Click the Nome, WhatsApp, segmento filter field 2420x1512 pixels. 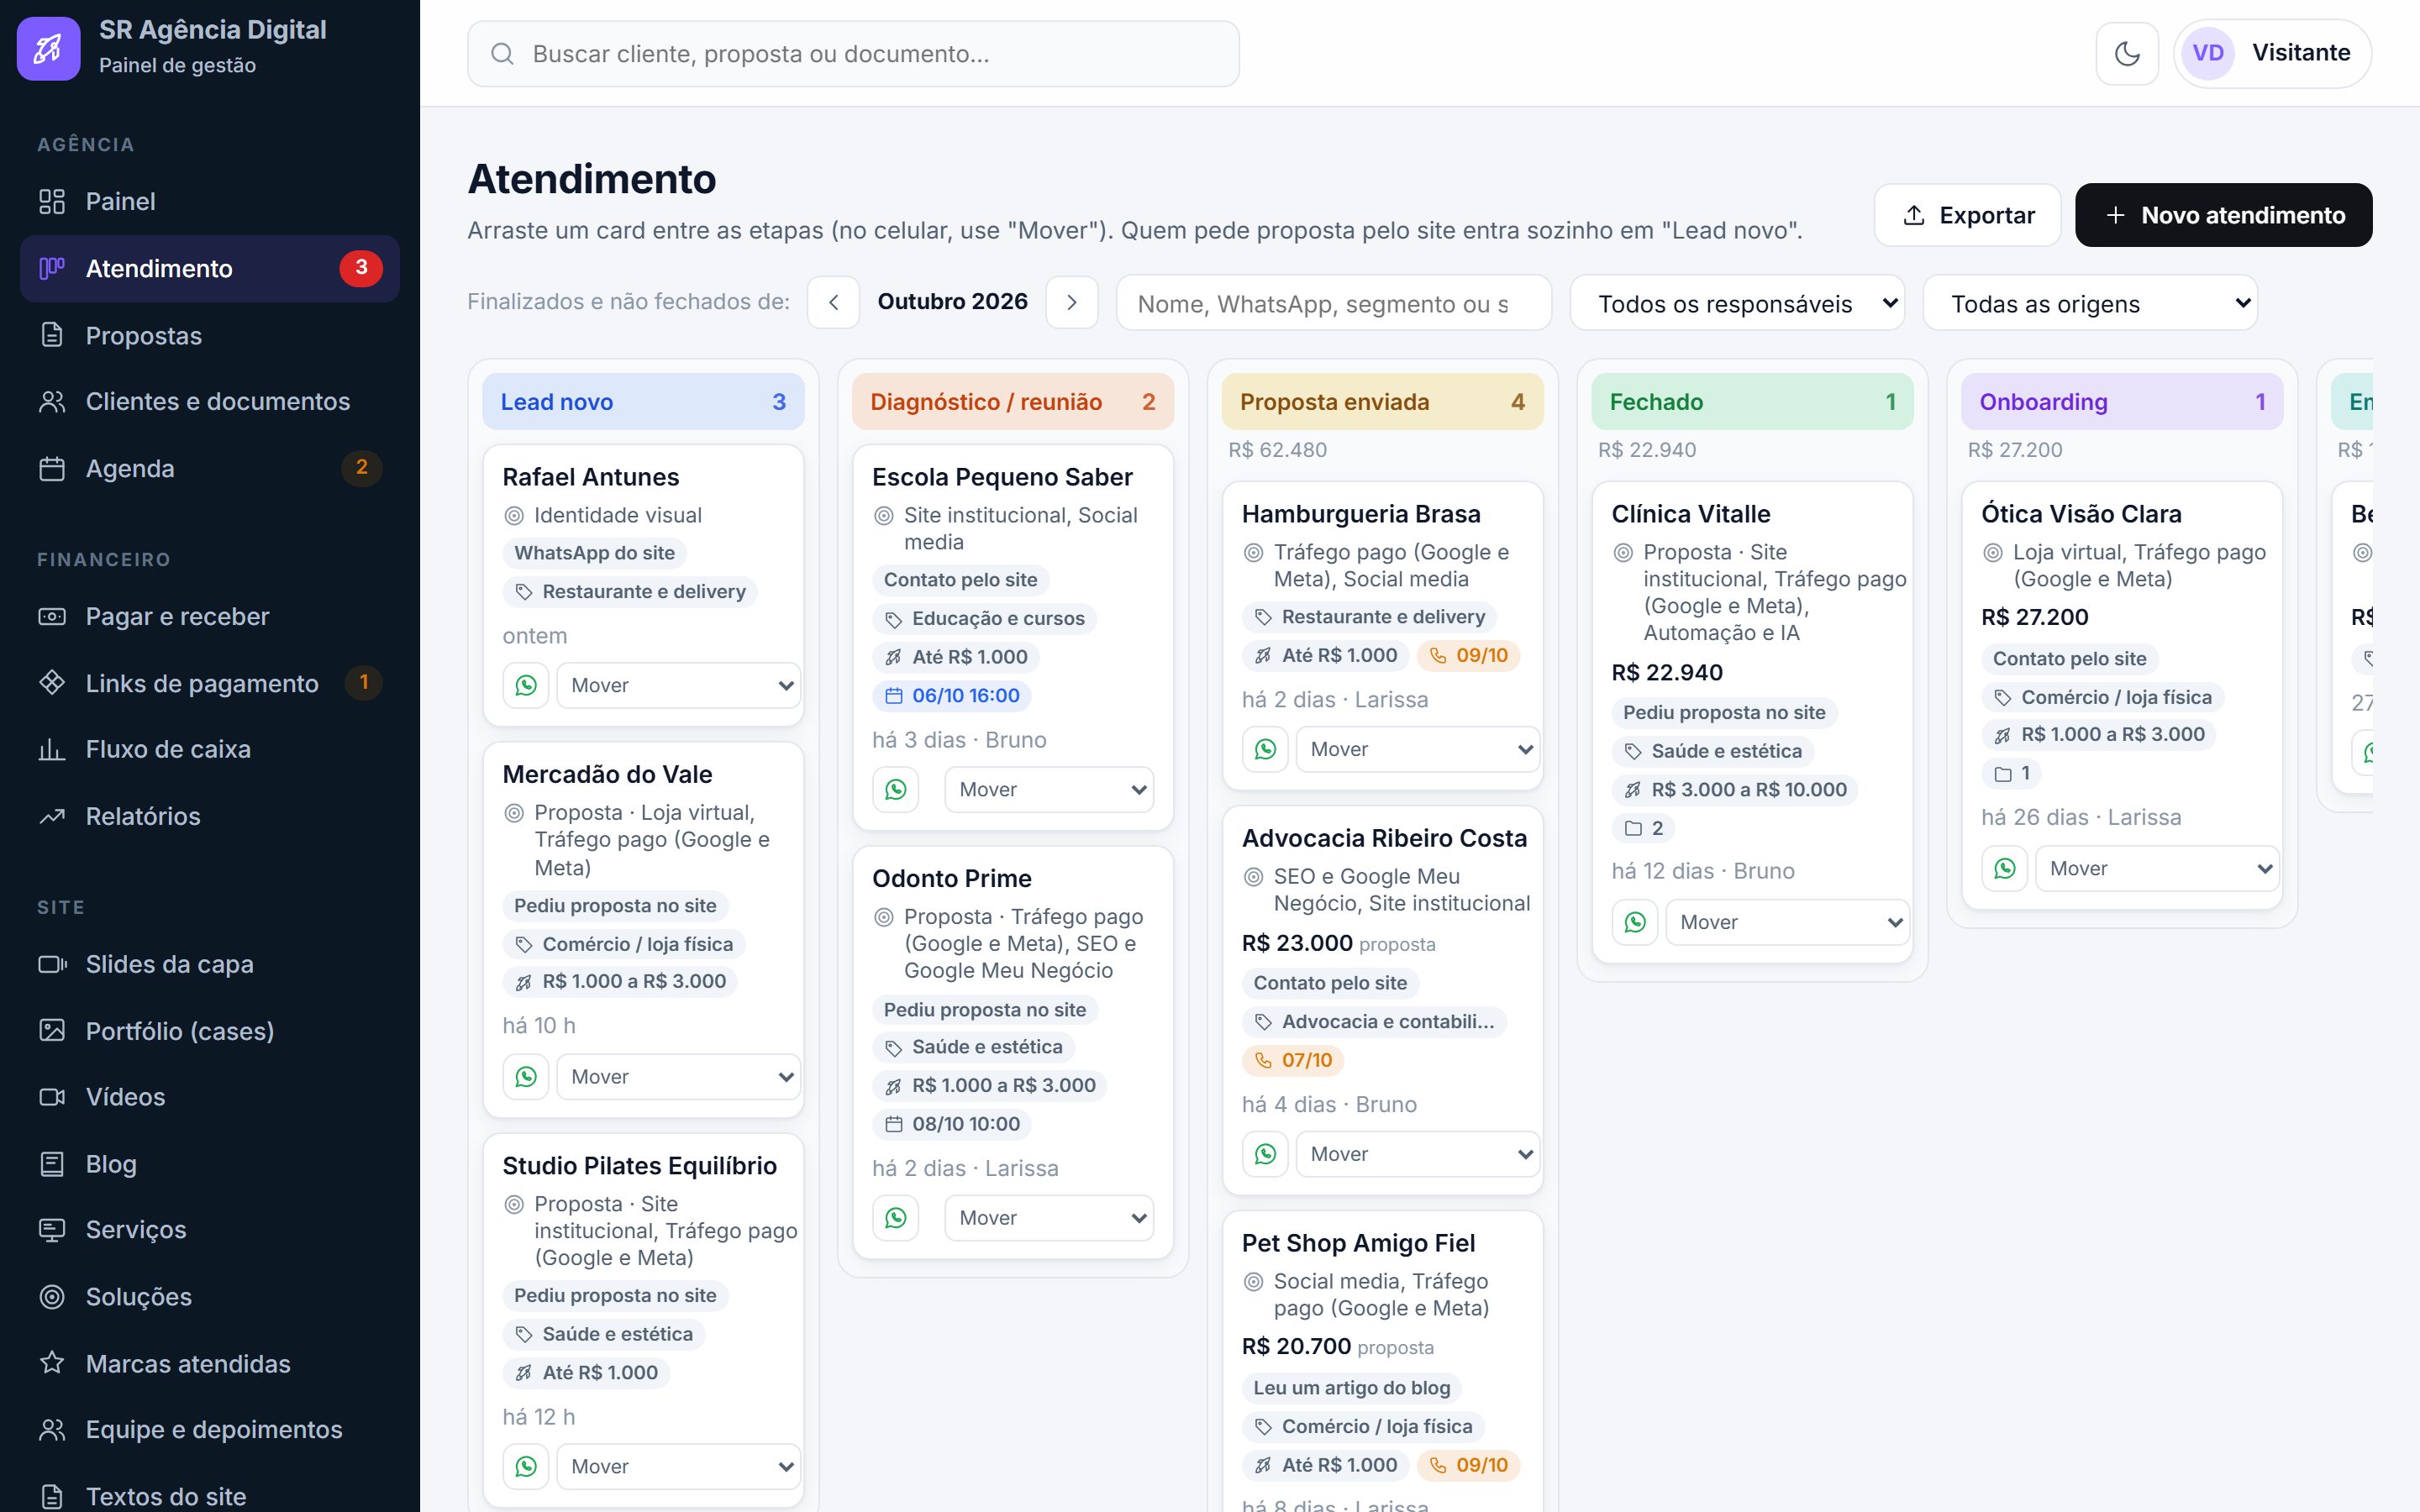[1334, 303]
